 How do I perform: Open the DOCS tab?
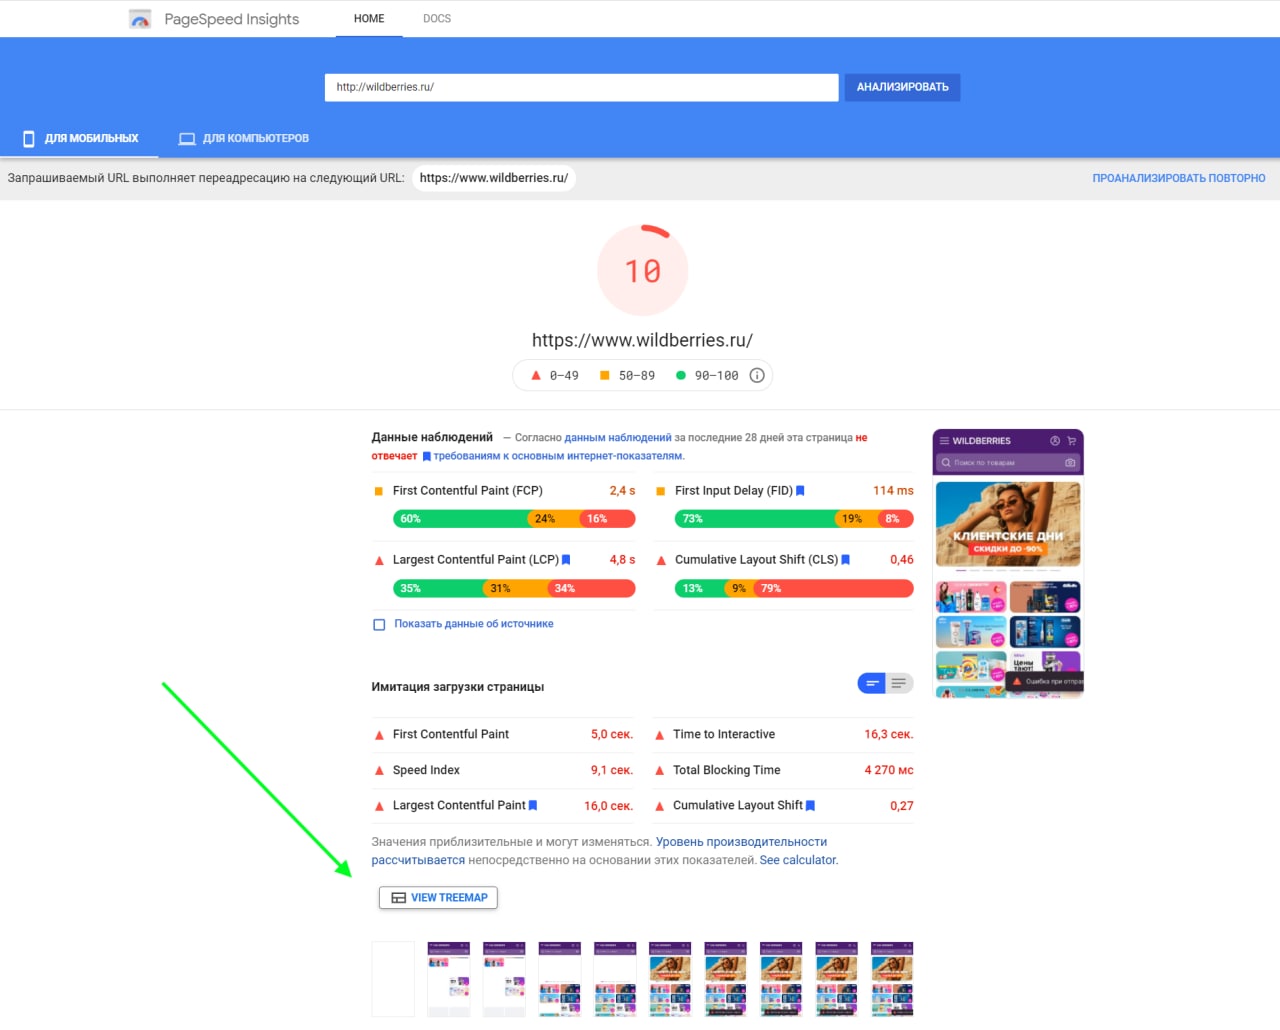(x=437, y=19)
